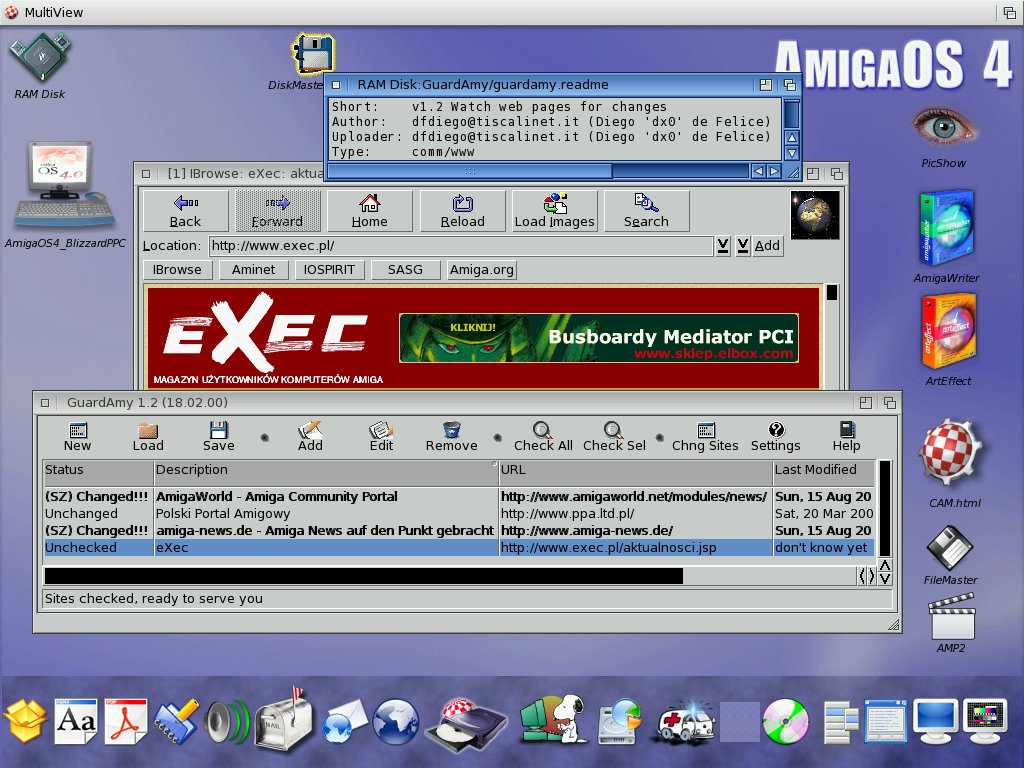Image resolution: width=1024 pixels, height=768 pixels.
Task: Open bookmark dropdown arrow beside Add
Action: coord(743,246)
